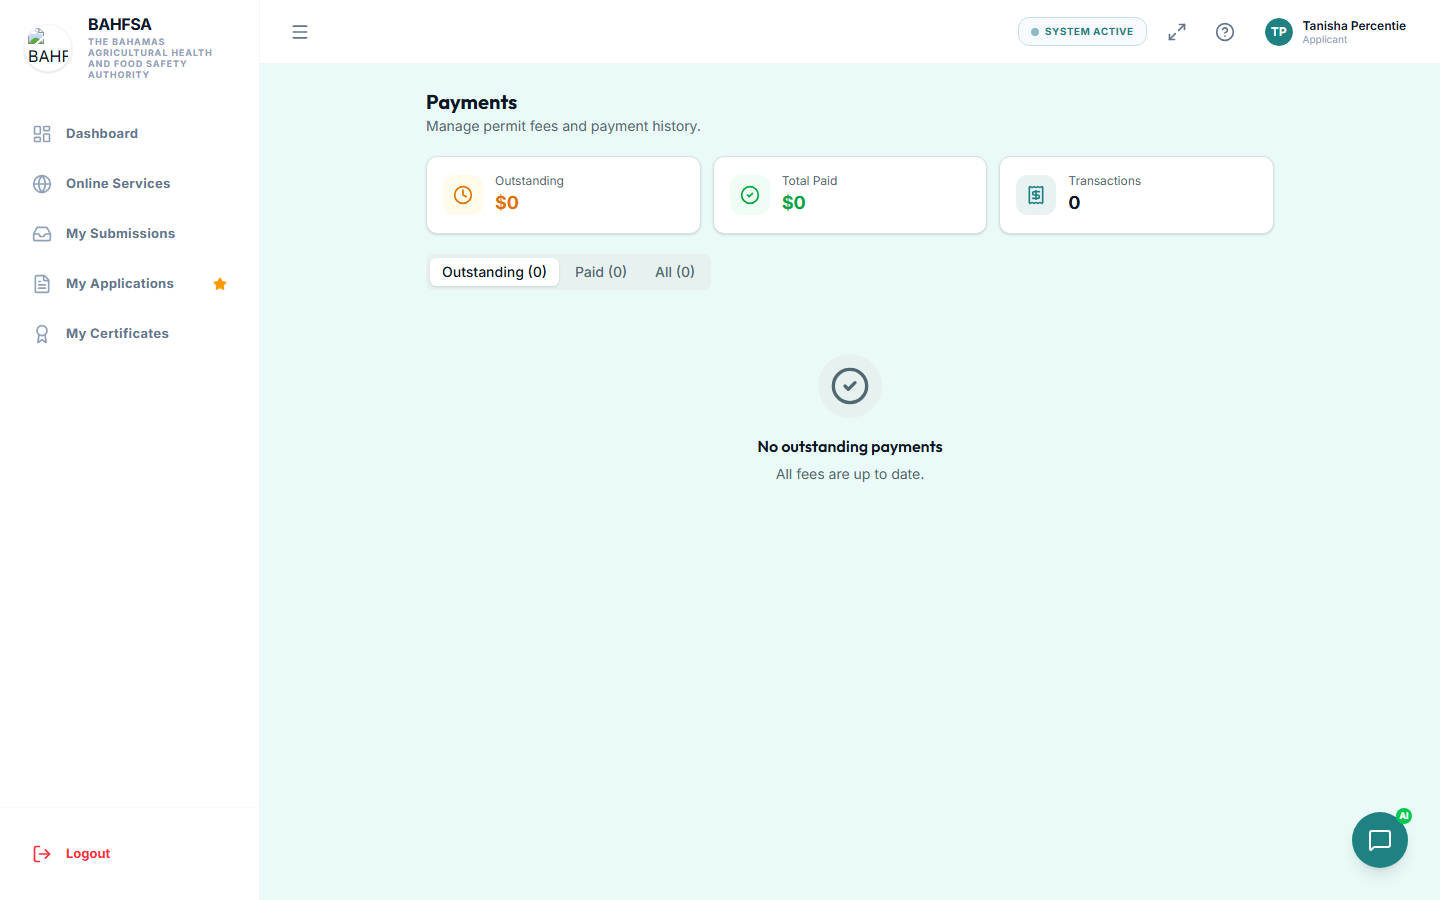Click the Online Services globe icon
Image resolution: width=1440 pixels, height=900 pixels.
click(42, 184)
